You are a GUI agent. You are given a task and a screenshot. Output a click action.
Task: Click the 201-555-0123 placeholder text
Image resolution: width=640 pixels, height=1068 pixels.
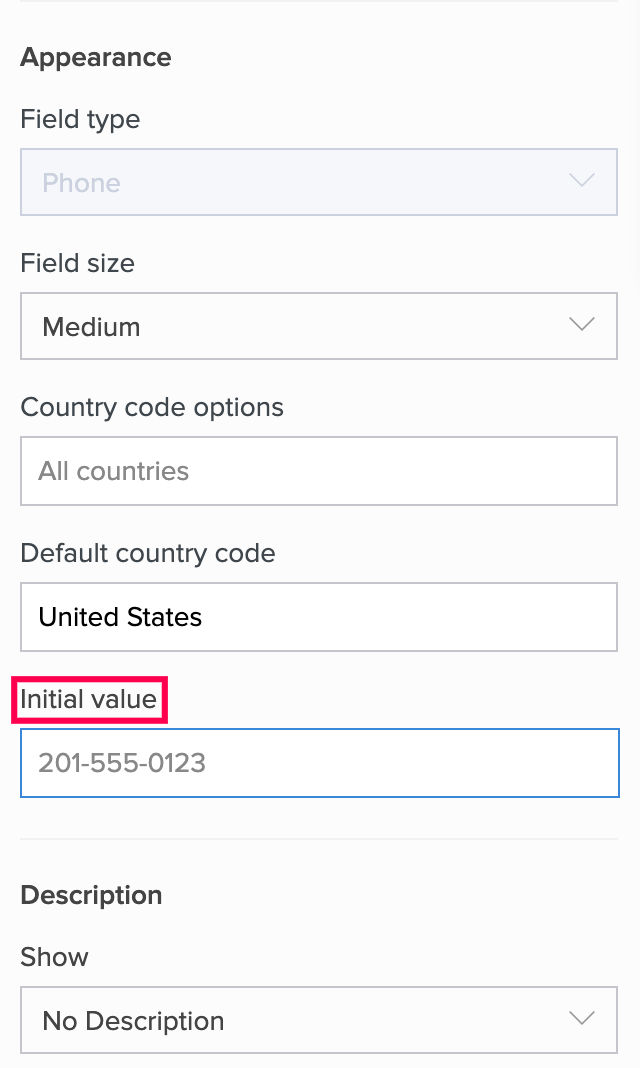(122, 763)
